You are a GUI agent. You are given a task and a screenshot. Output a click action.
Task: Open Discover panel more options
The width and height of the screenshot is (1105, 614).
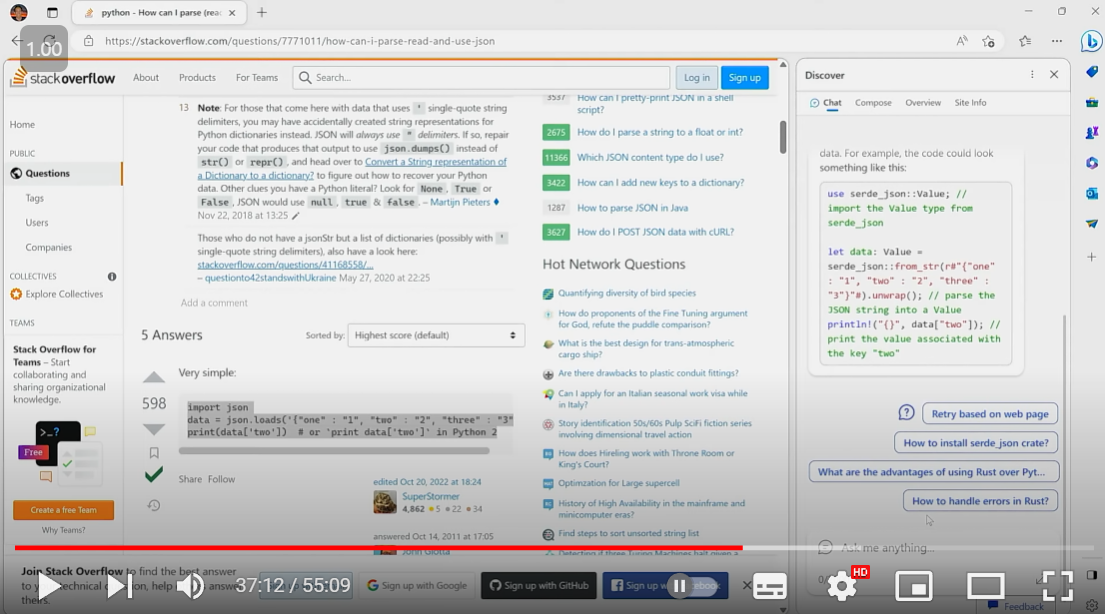tap(1032, 75)
